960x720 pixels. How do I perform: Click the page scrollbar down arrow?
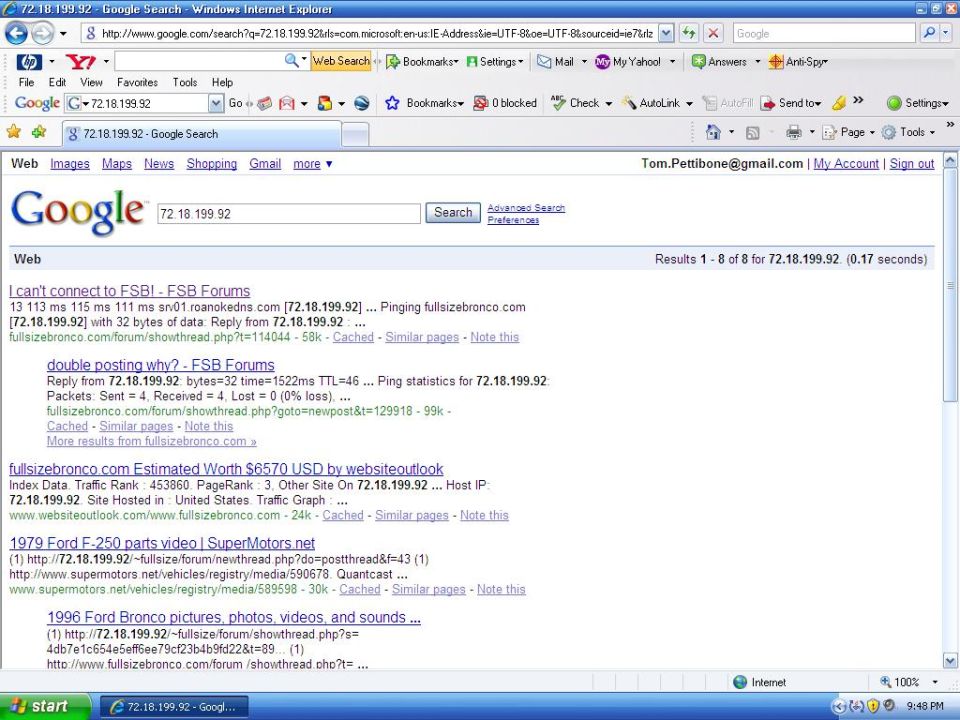coord(950,661)
